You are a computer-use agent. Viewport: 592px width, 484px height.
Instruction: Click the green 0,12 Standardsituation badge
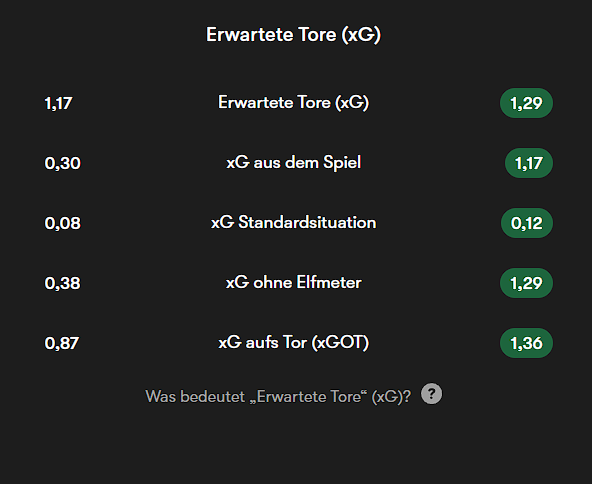pos(527,223)
